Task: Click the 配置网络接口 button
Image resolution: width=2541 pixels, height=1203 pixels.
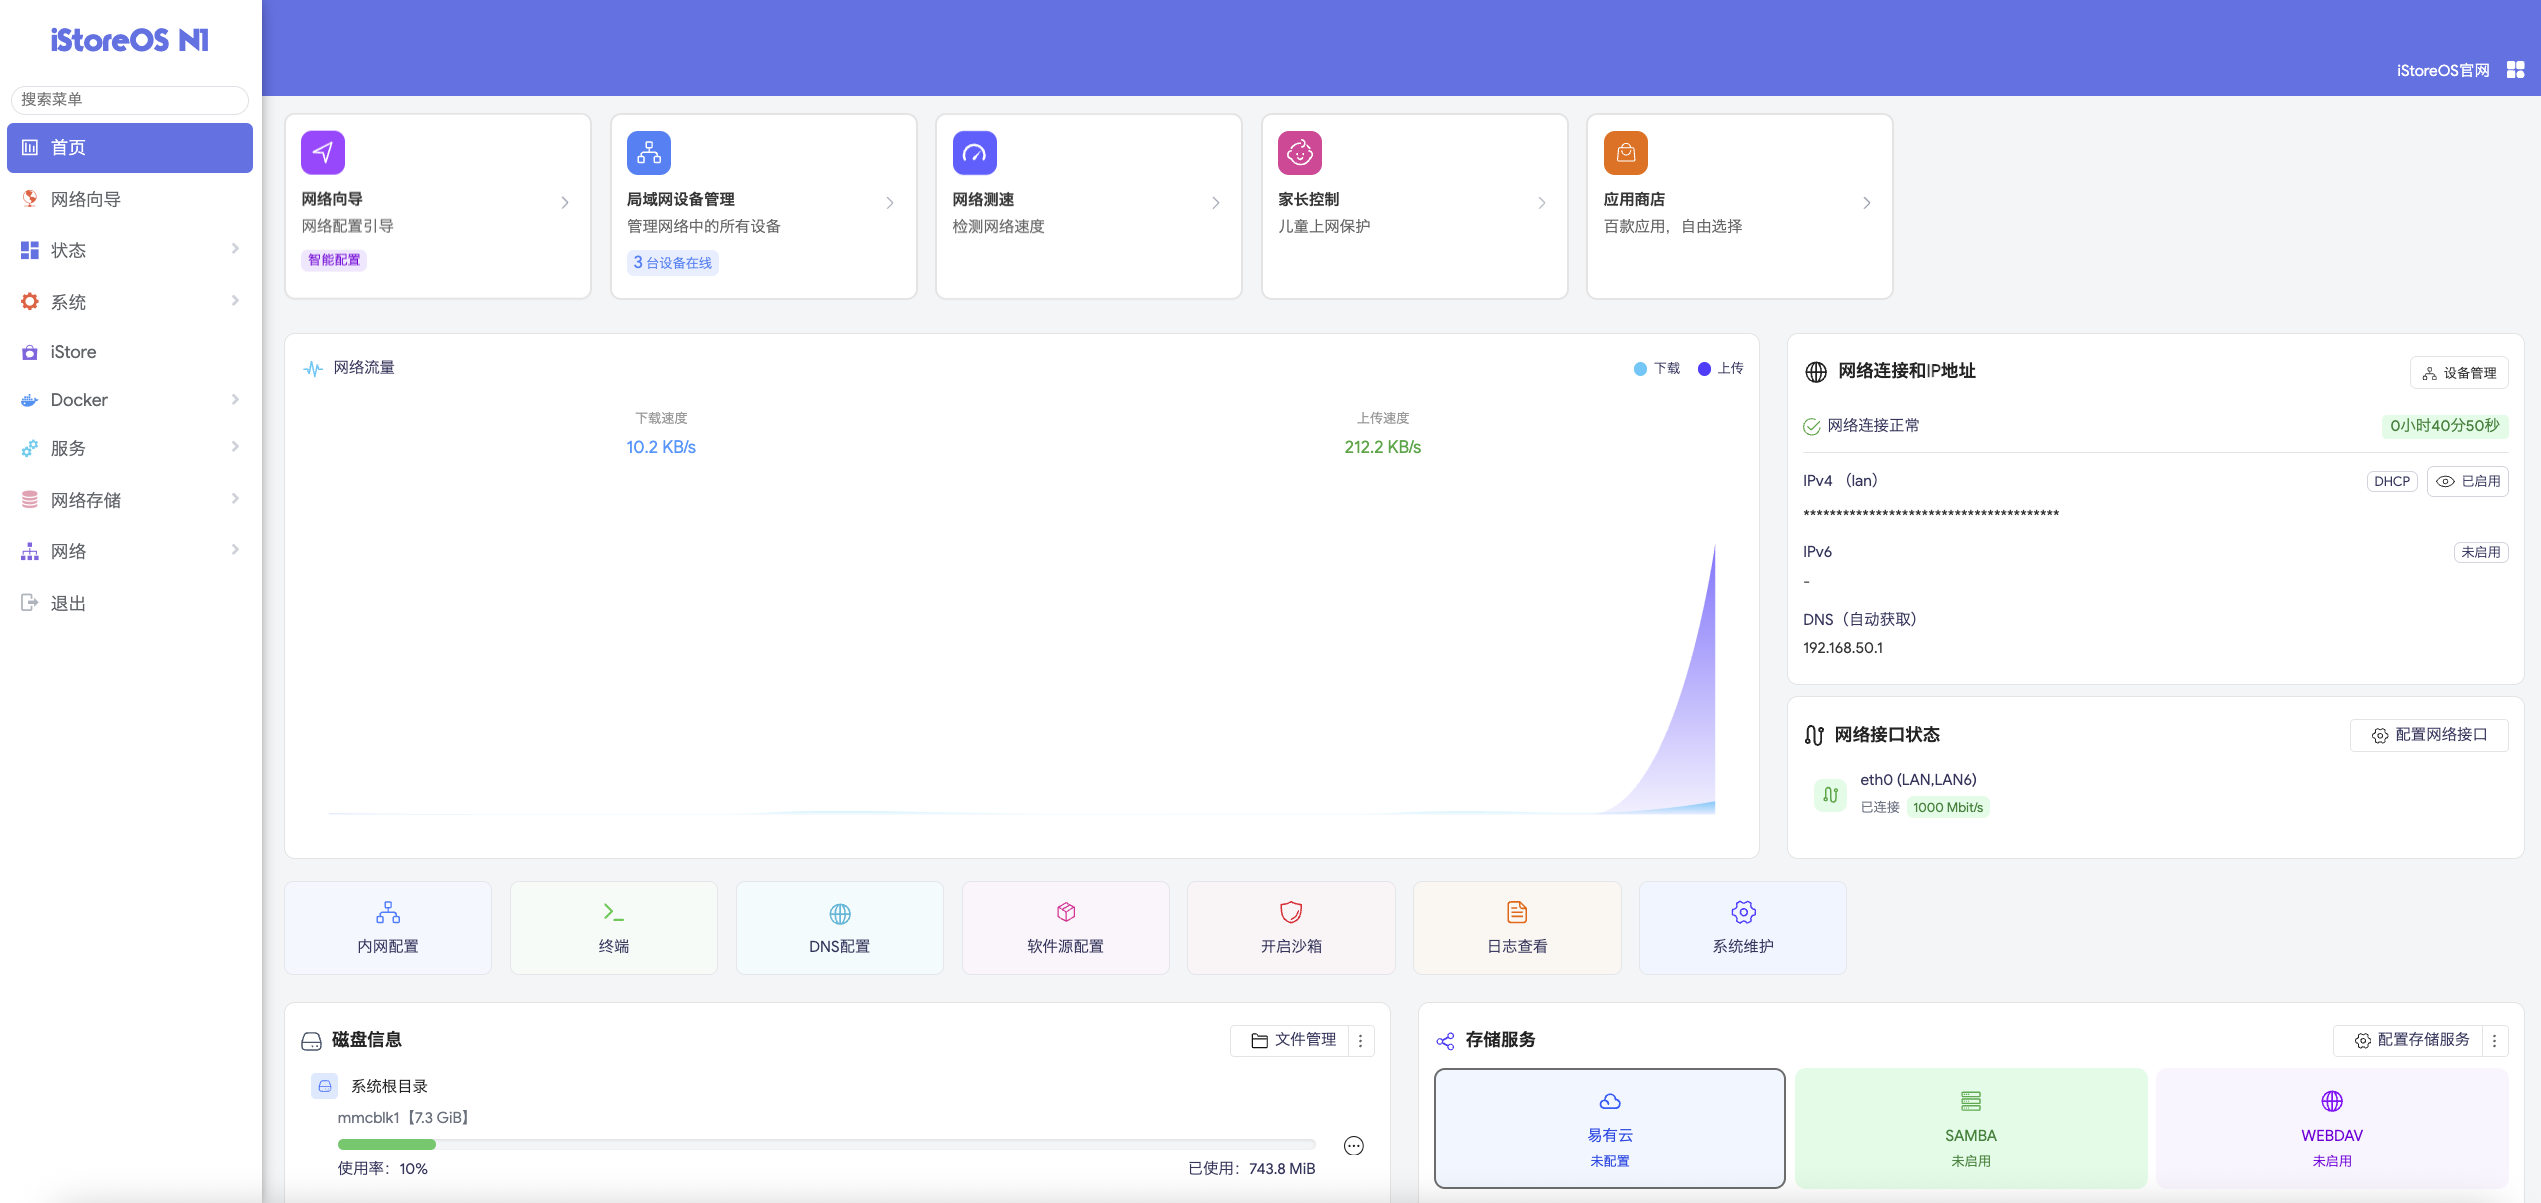Action: (x=2428, y=735)
